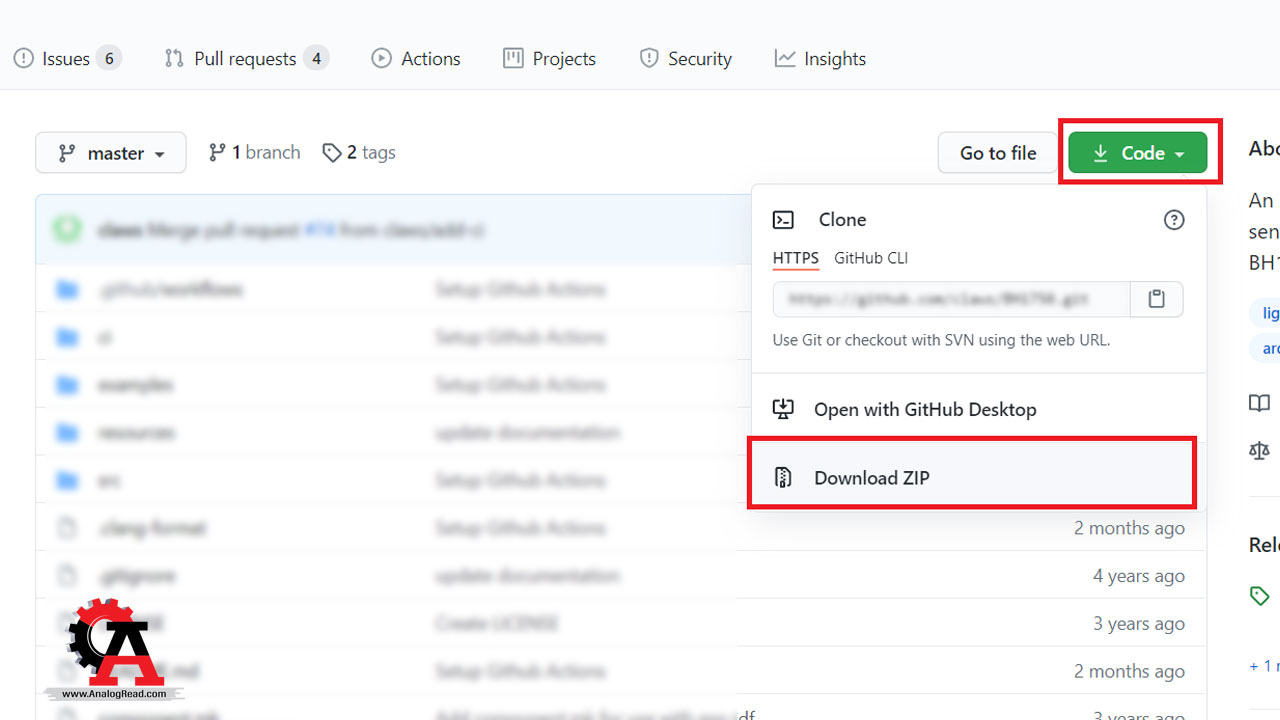Click the Clone help question mark icon
1280x720 pixels.
click(x=1174, y=220)
